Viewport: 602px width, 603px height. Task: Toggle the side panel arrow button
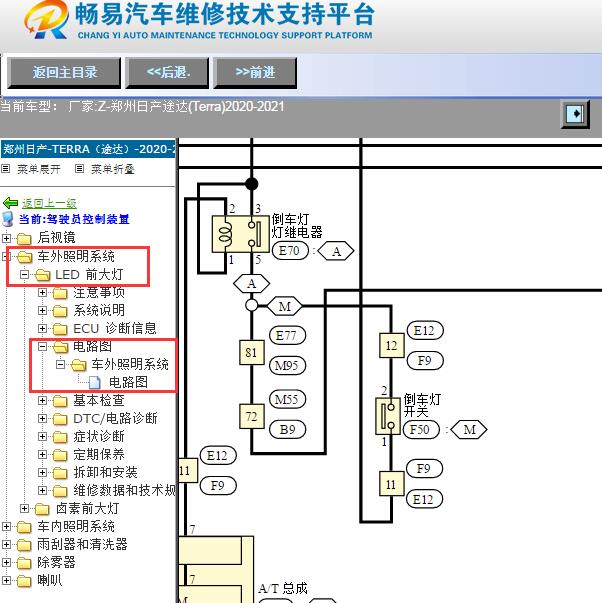(x=575, y=114)
